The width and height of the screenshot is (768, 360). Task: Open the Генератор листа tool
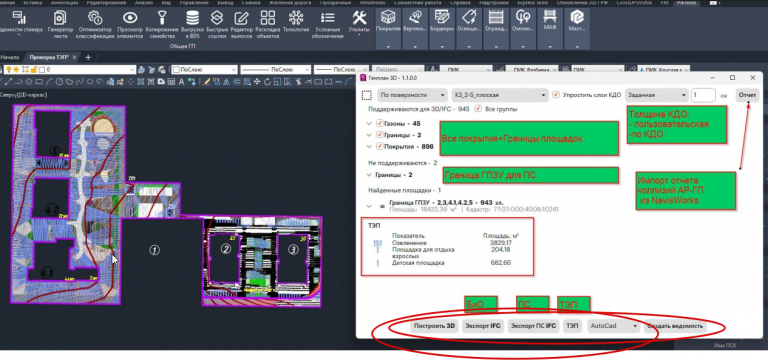click(x=60, y=24)
